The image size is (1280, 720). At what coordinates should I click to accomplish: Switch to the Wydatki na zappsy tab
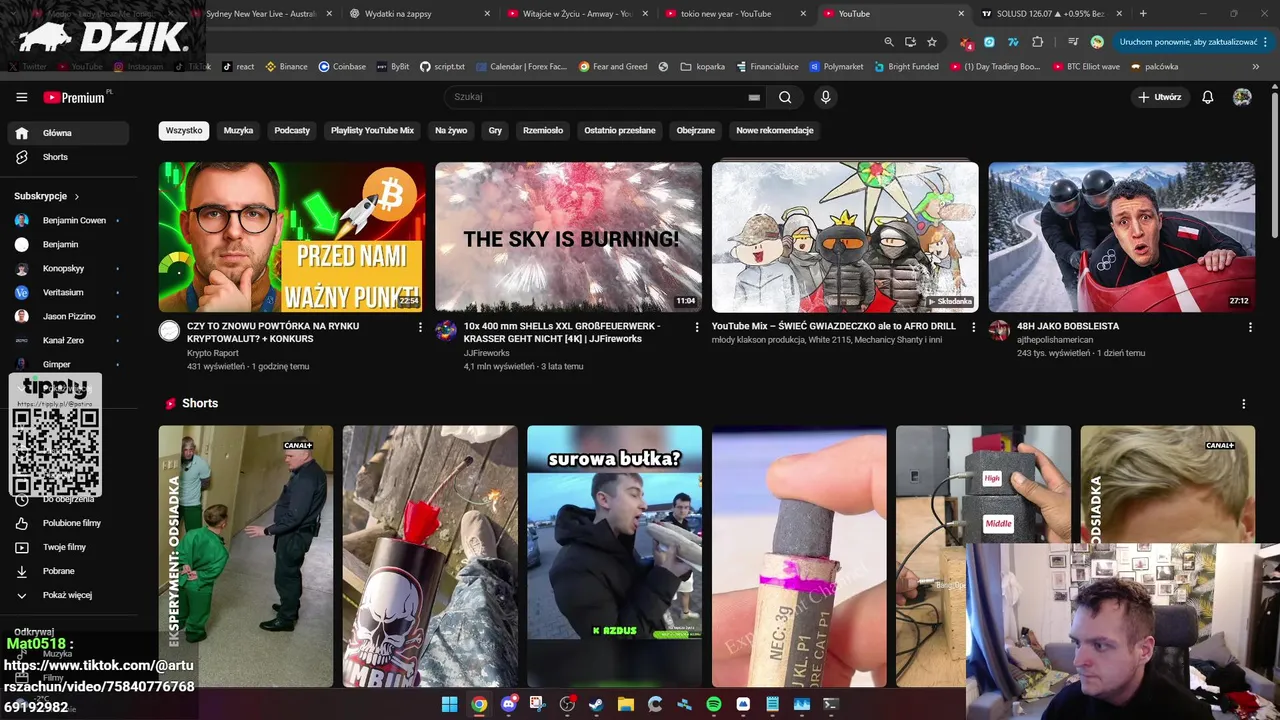click(x=420, y=14)
